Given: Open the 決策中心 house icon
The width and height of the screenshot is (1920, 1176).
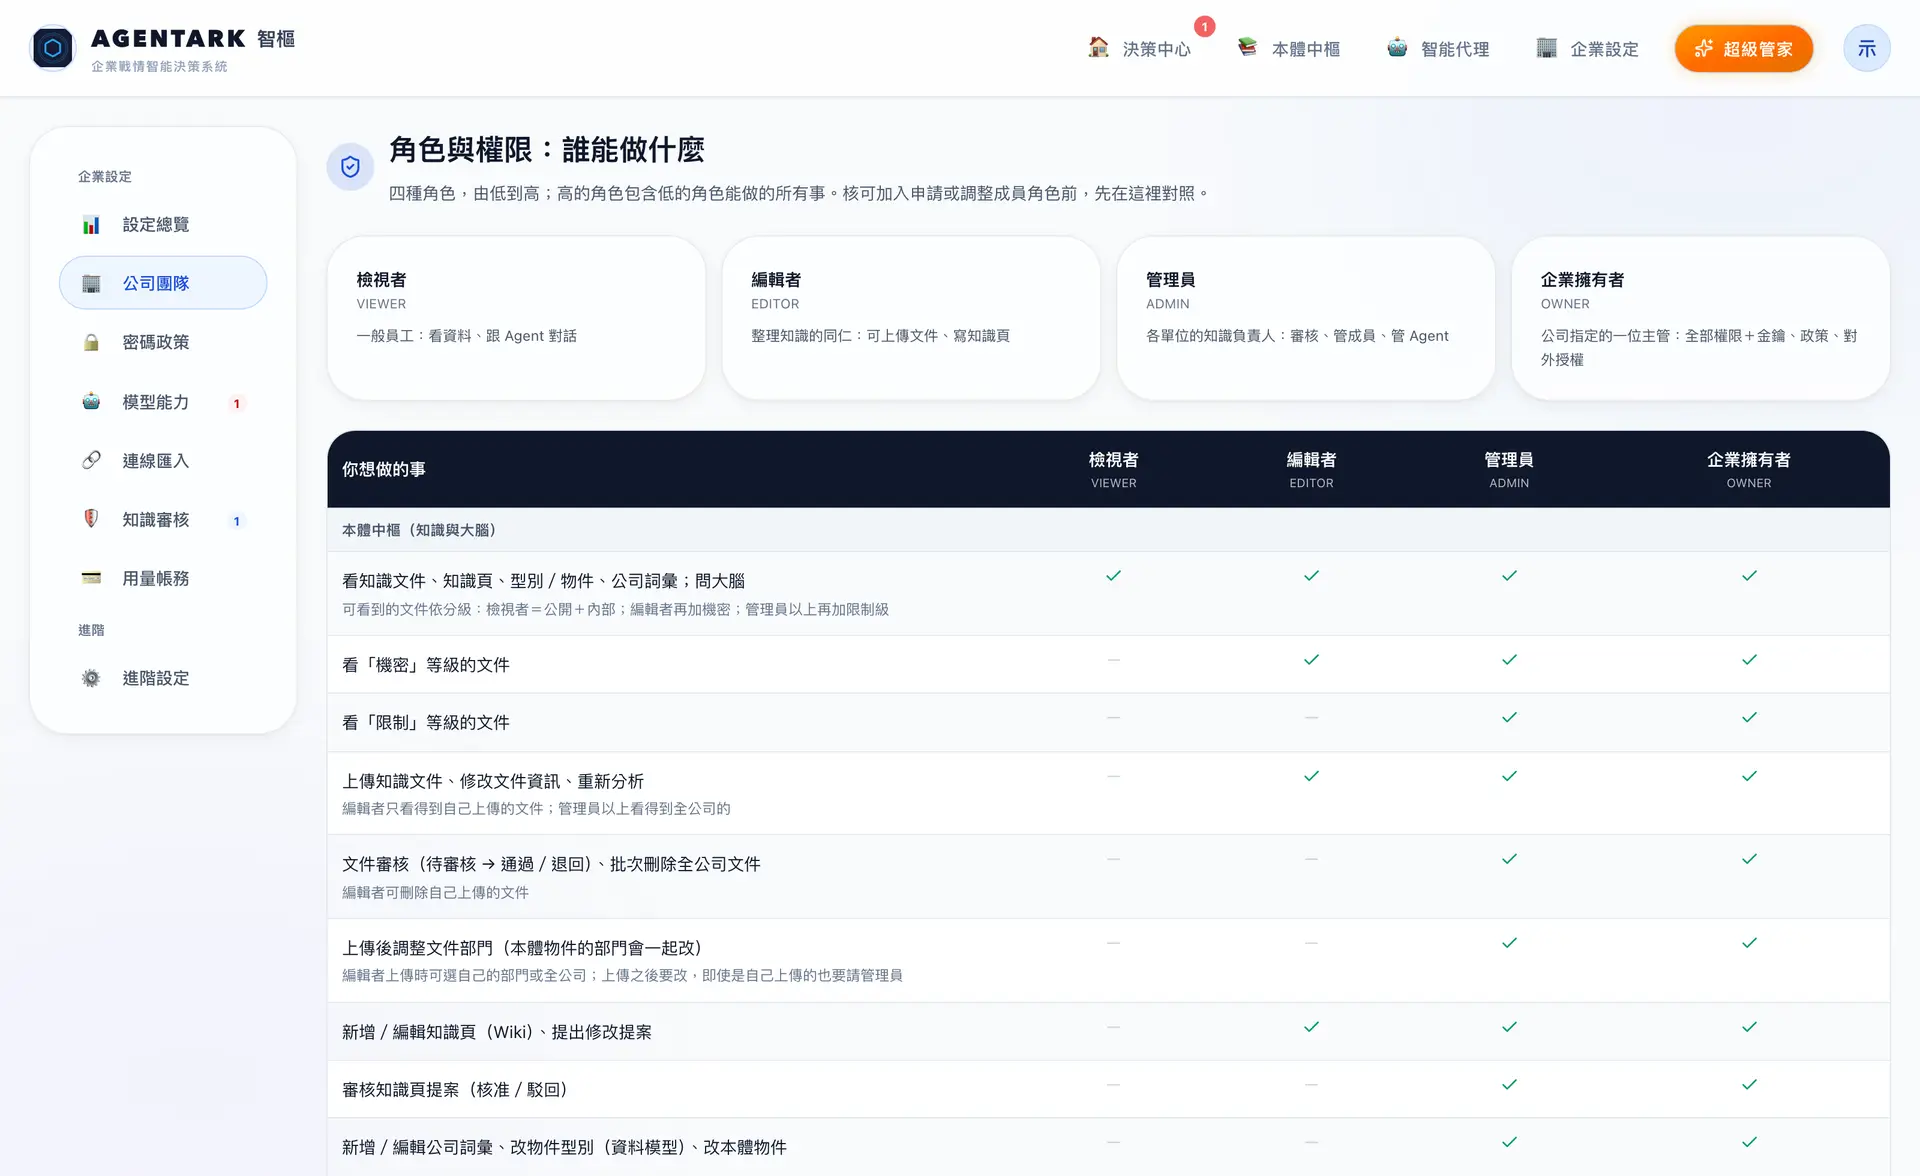Looking at the screenshot, I should pos(1098,48).
